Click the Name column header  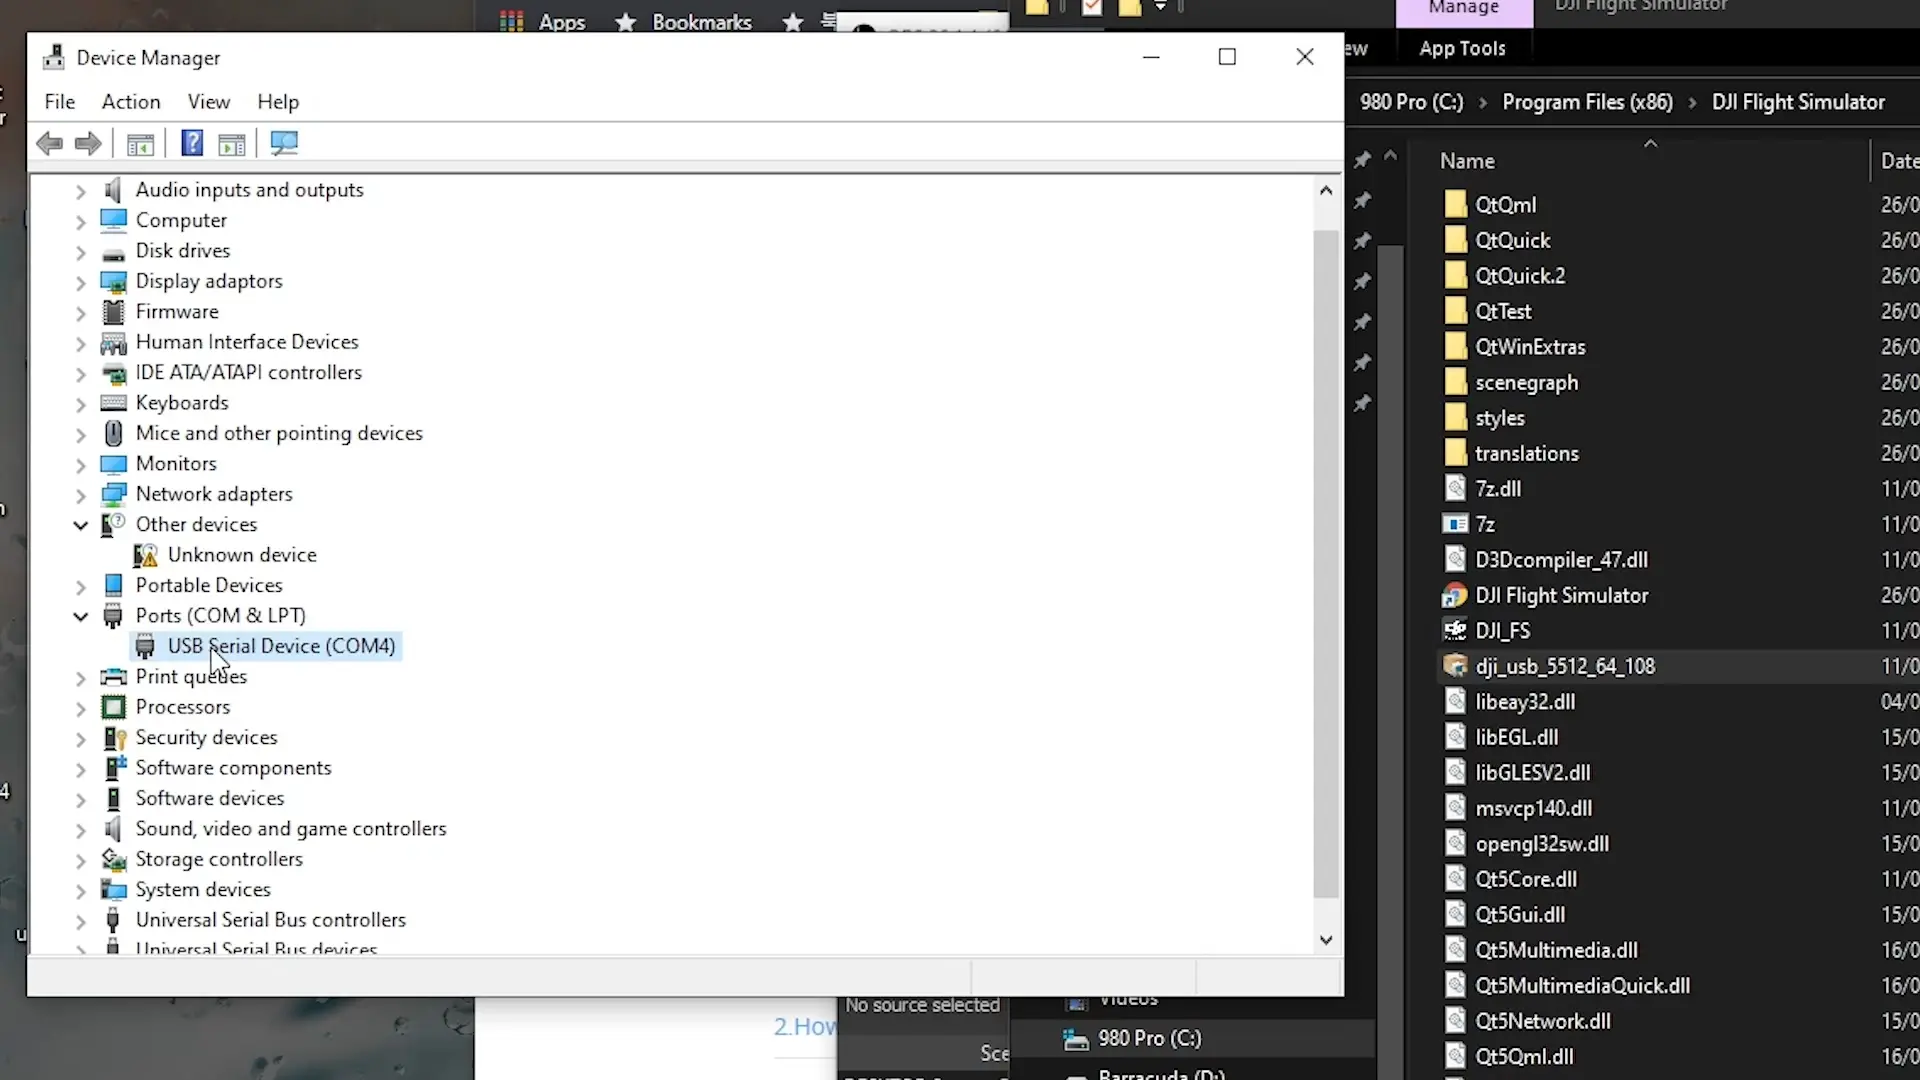[1467, 161]
